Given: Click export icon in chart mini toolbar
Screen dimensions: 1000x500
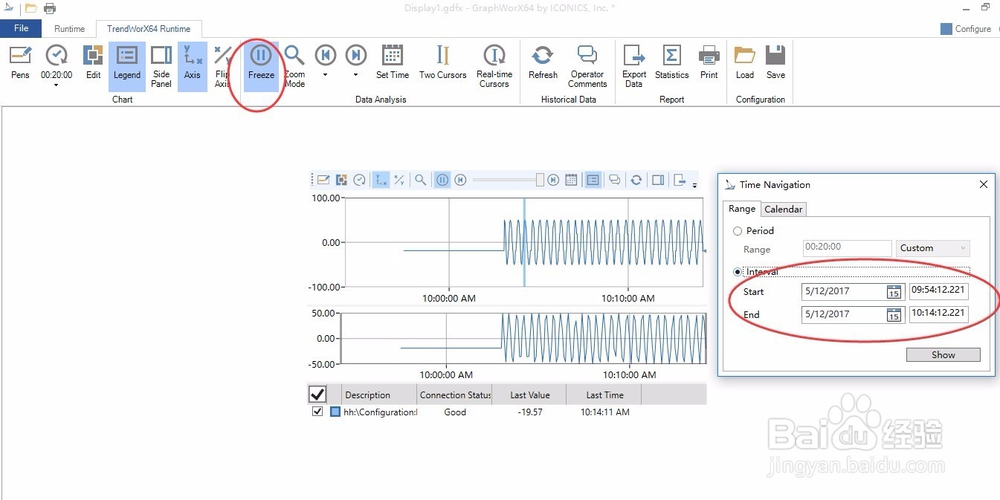Looking at the screenshot, I should point(680,180).
